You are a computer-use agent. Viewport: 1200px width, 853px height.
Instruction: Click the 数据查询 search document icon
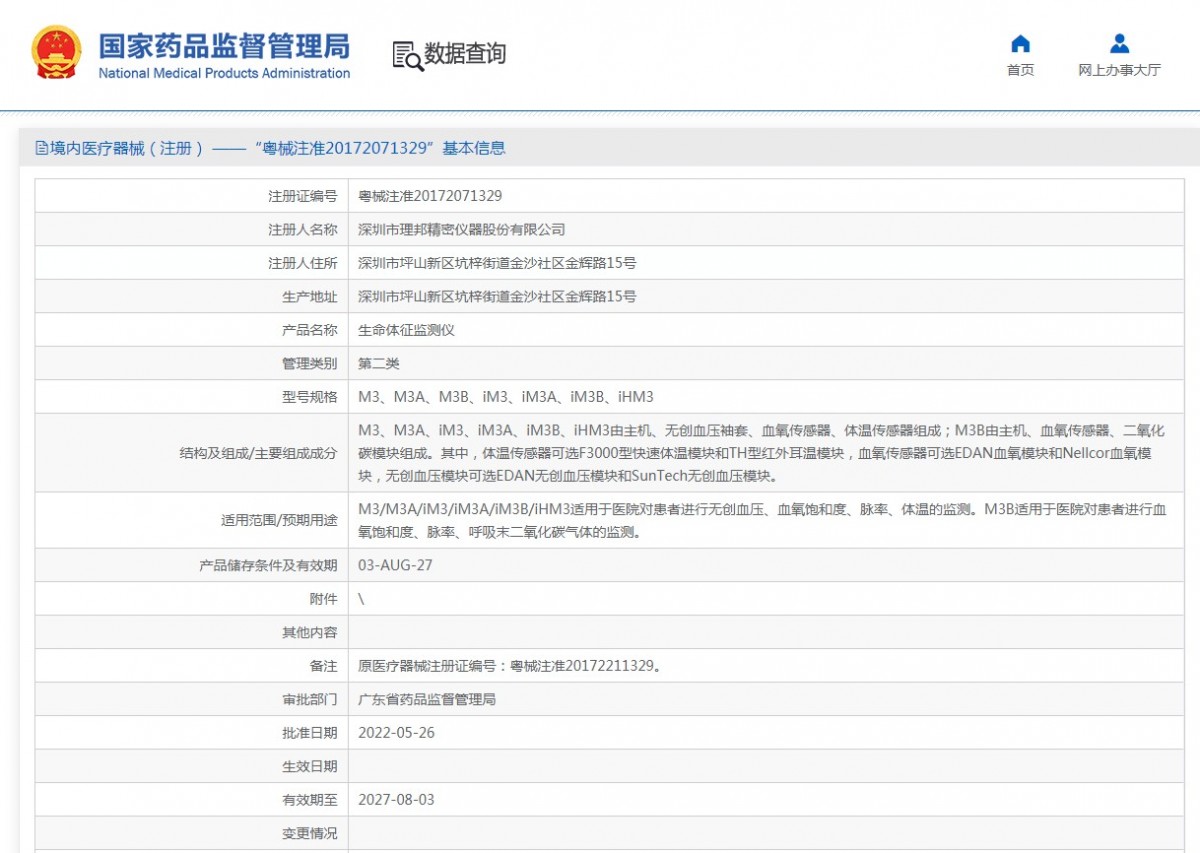pyautogui.click(x=408, y=56)
